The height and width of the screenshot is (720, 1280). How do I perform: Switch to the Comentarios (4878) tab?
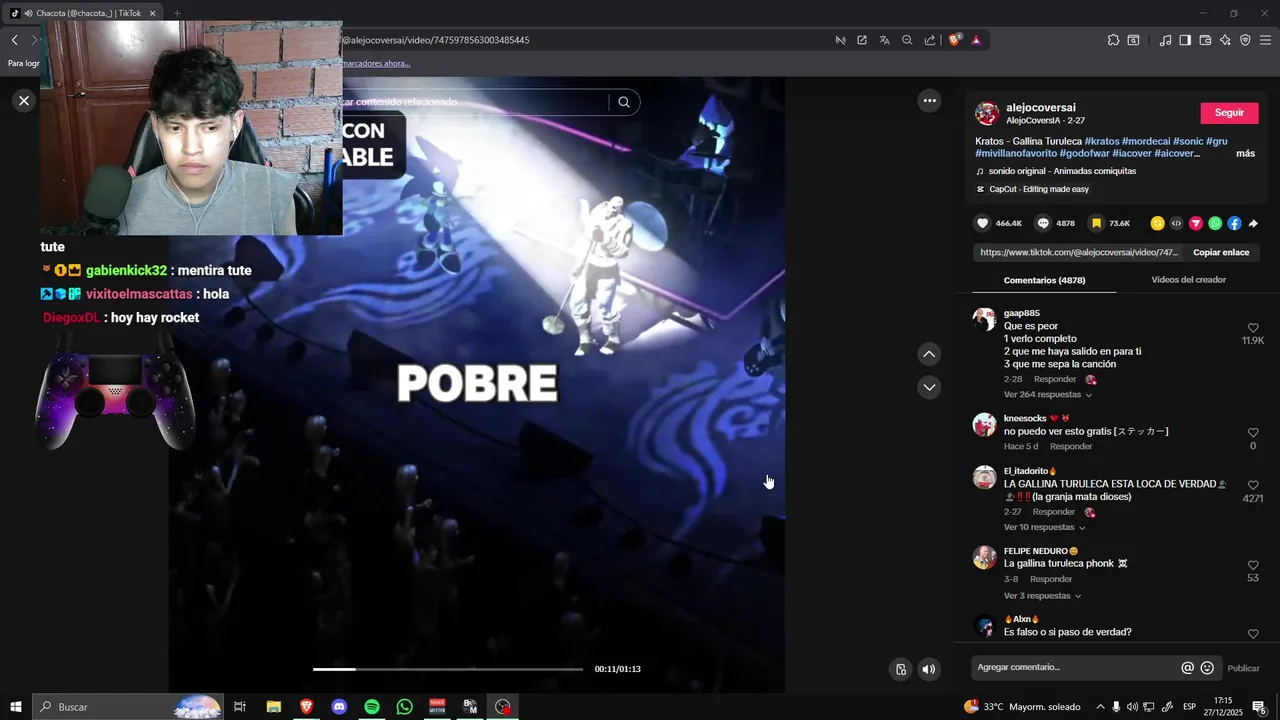pyautogui.click(x=1044, y=280)
